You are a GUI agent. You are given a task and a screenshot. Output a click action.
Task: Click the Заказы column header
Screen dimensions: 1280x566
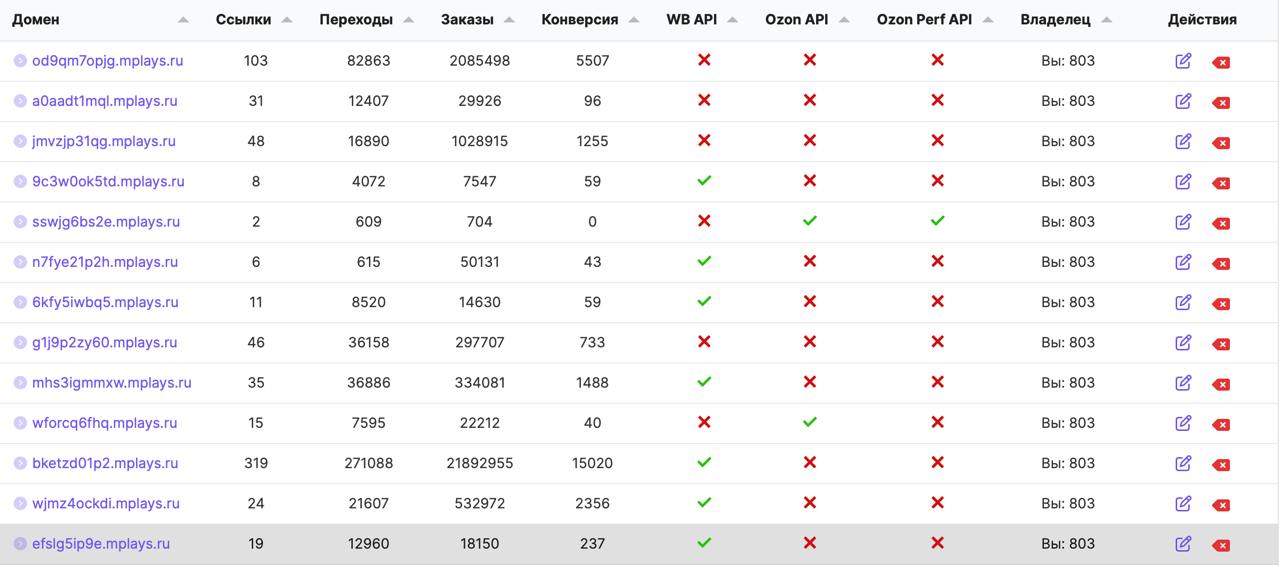(x=467, y=19)
